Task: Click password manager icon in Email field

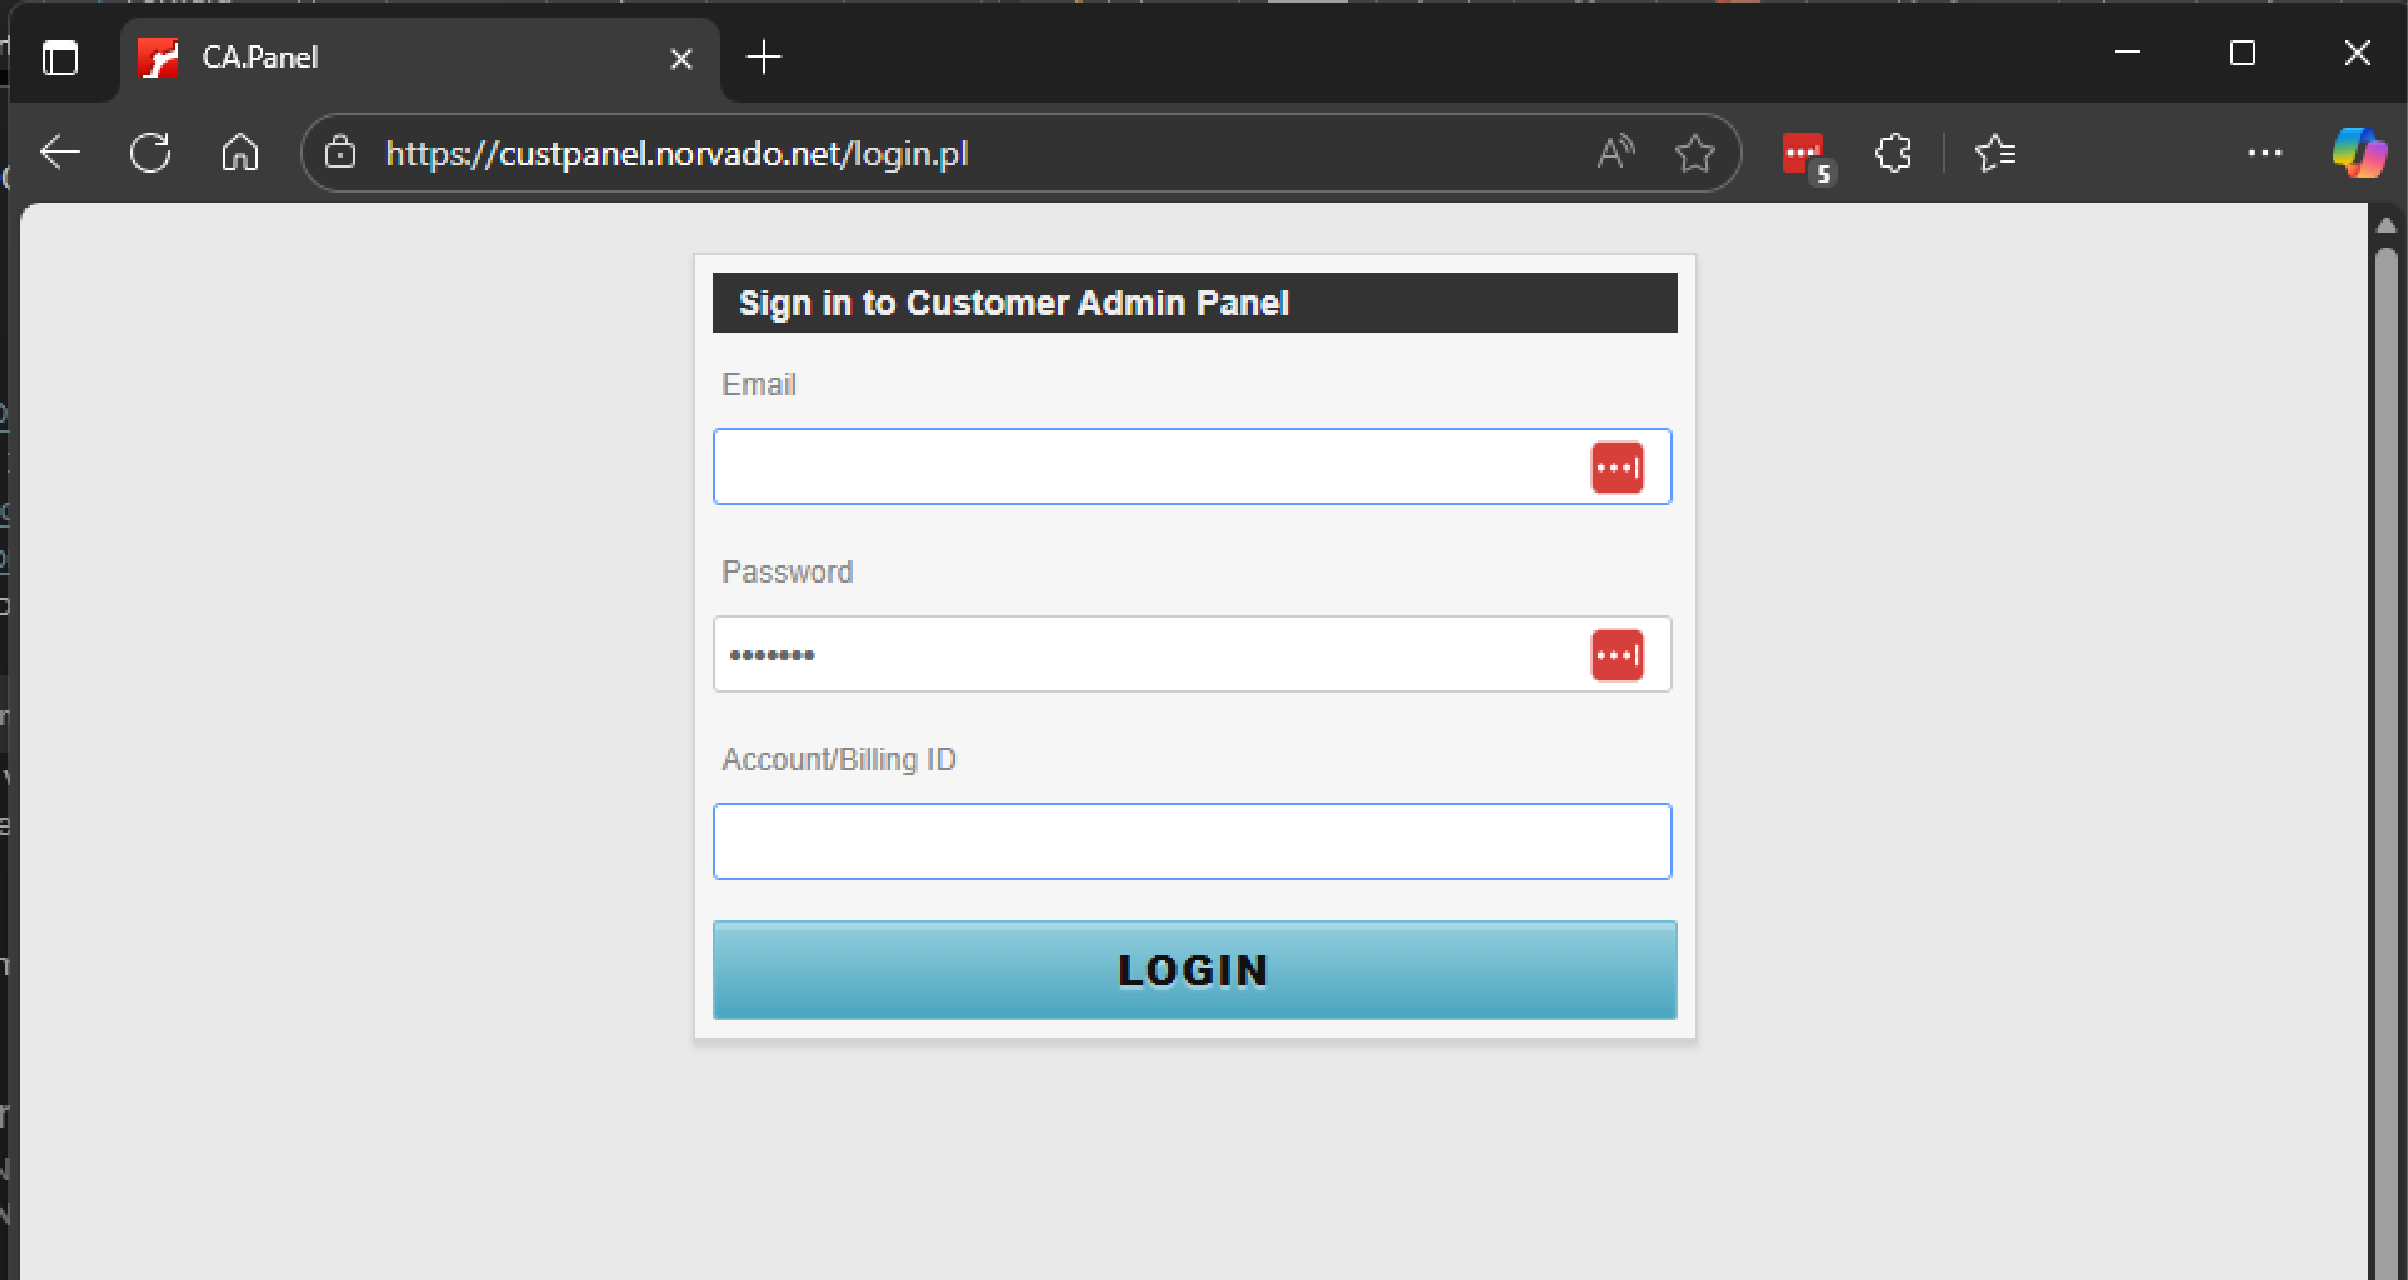Action: [1617, 467]
